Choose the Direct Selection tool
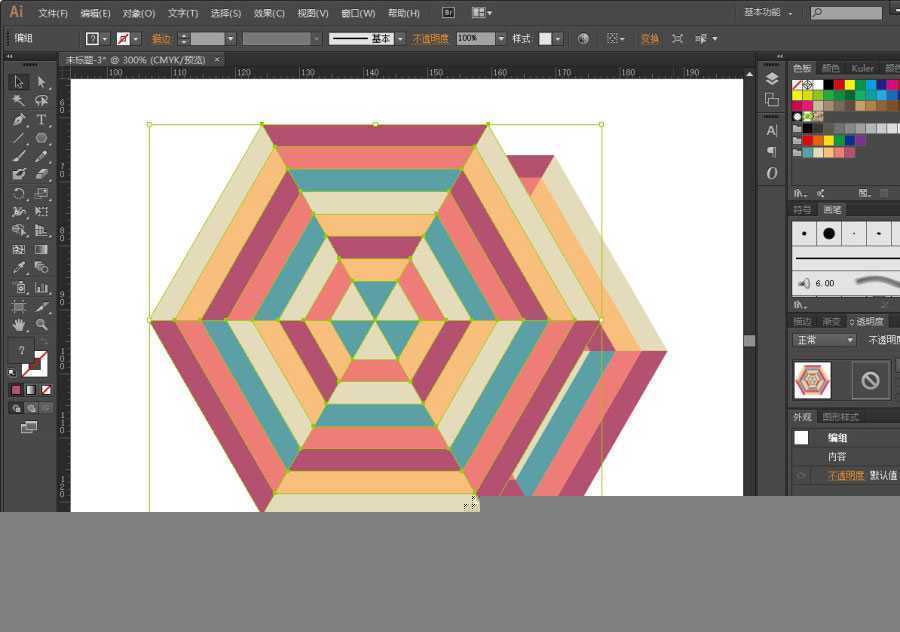 point(42,82)
